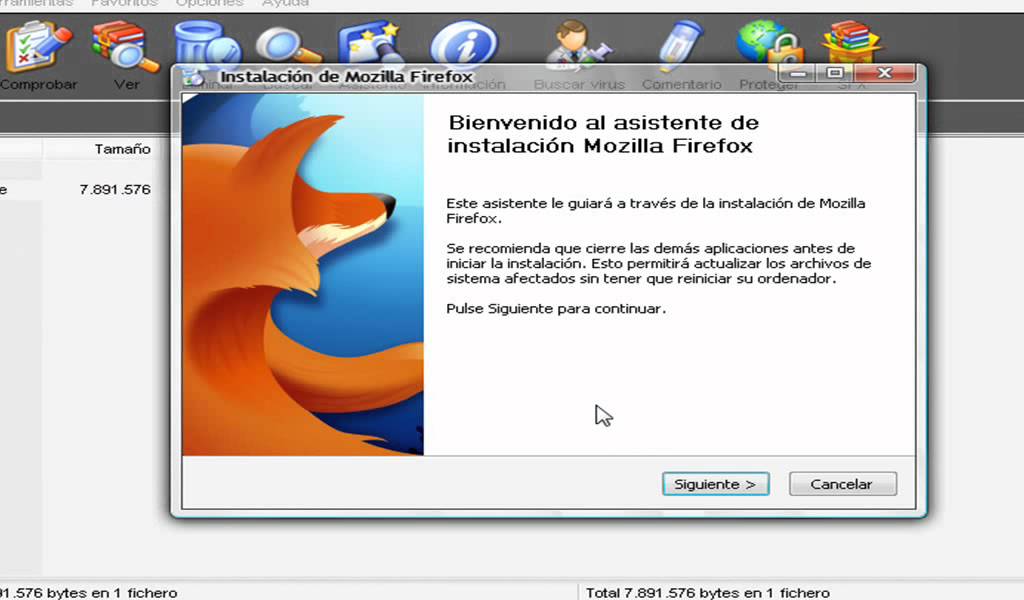The image size is (1024, 600).
Task: Click the Comprobar toolbar icon in WinRAR
Action: (x=38, y=47)
